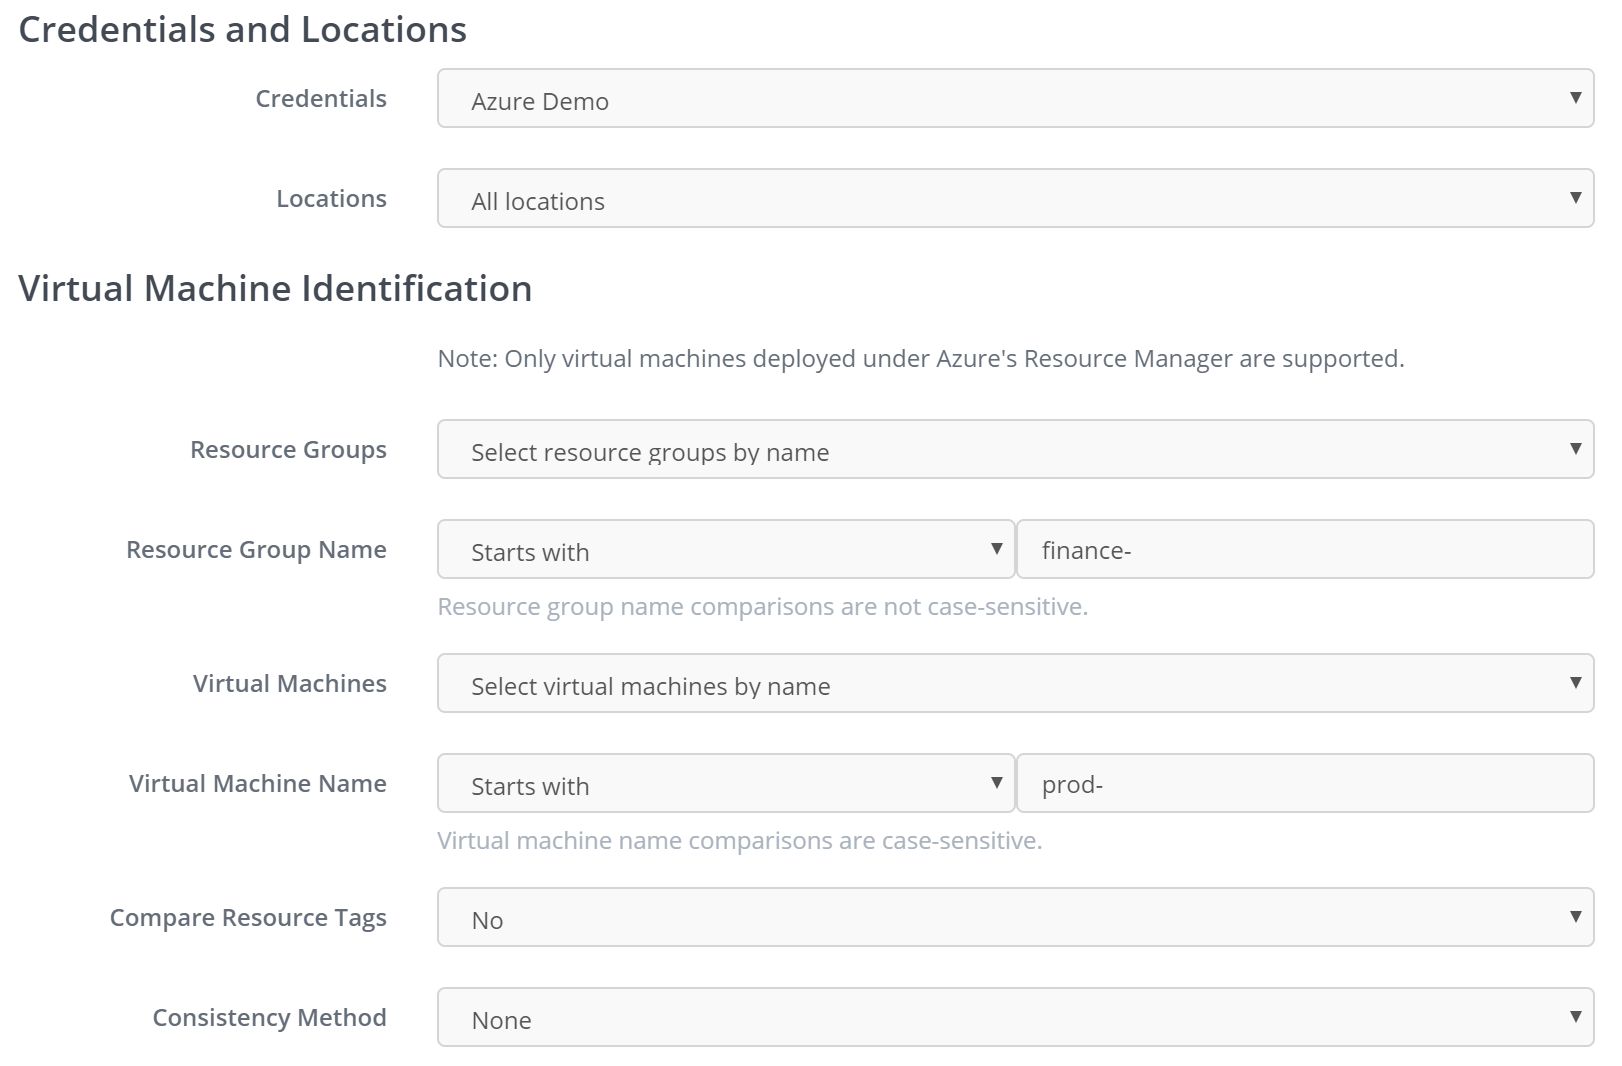Expand the Virtual Machines selection dropdown
Screen dimensions: 1622x1066
point(1014,684)
